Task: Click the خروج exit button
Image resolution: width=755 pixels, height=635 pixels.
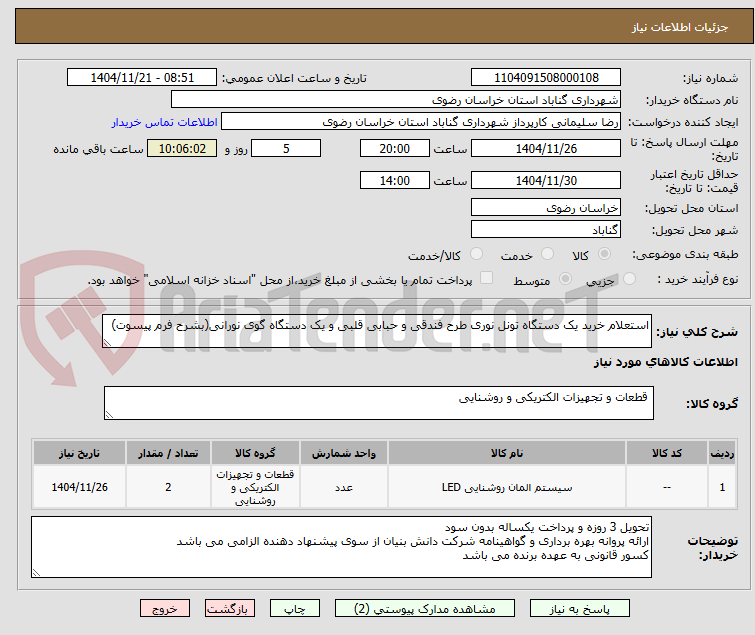Action: 165,609
